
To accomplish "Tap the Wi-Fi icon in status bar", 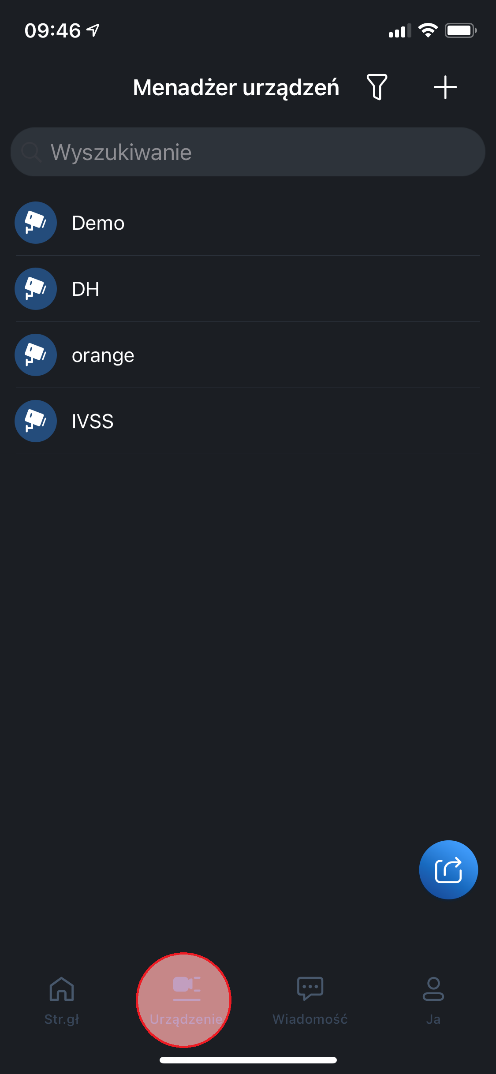I will coord(428,30).
